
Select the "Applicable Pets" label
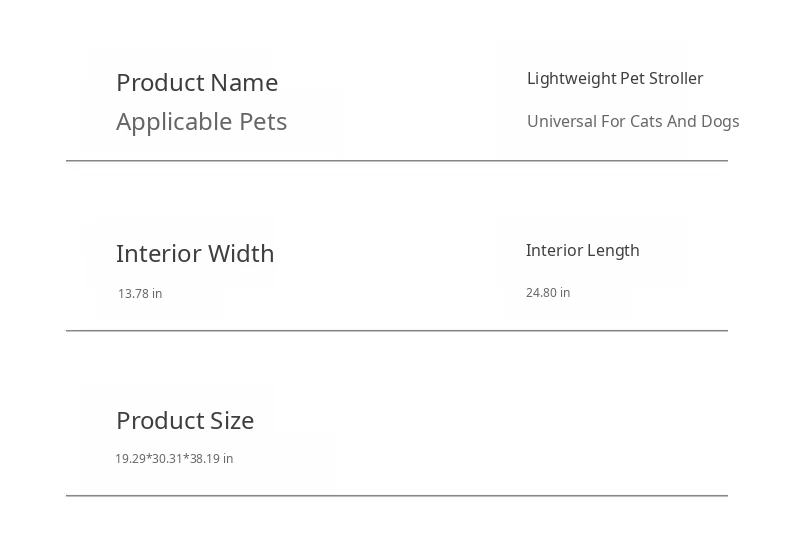(x=201, y=121)
